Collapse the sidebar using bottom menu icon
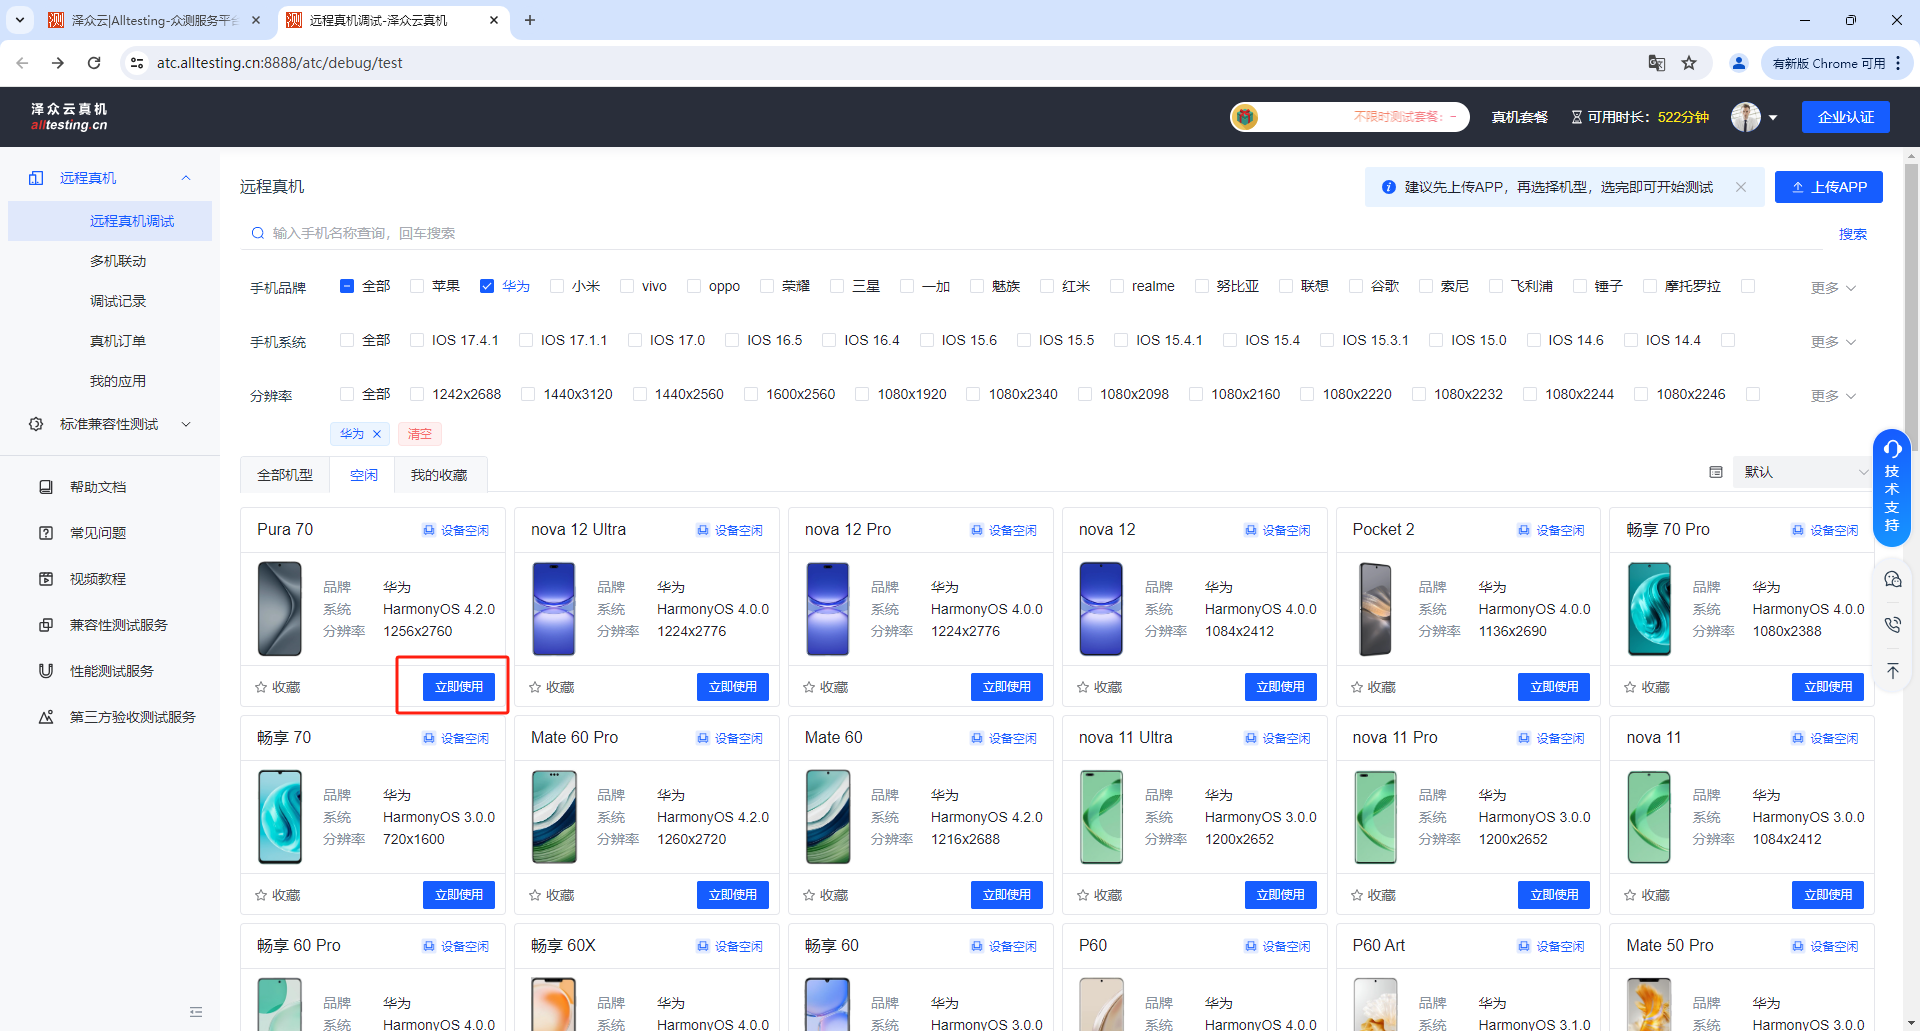 [x=196, y=1012]
